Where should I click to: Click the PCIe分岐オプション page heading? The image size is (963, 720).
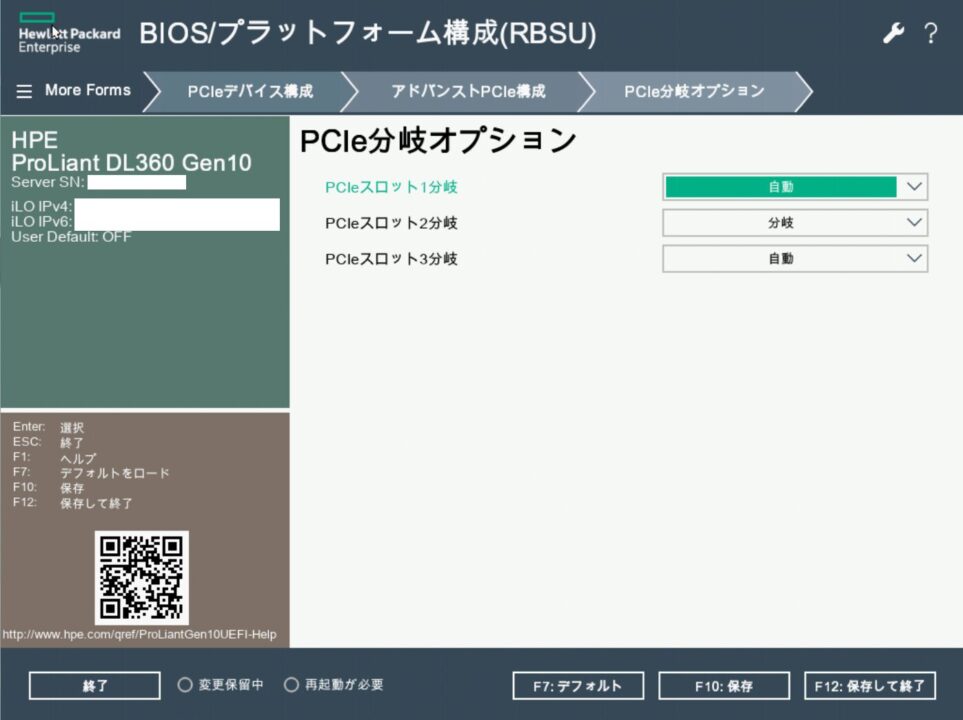(438, 140)
